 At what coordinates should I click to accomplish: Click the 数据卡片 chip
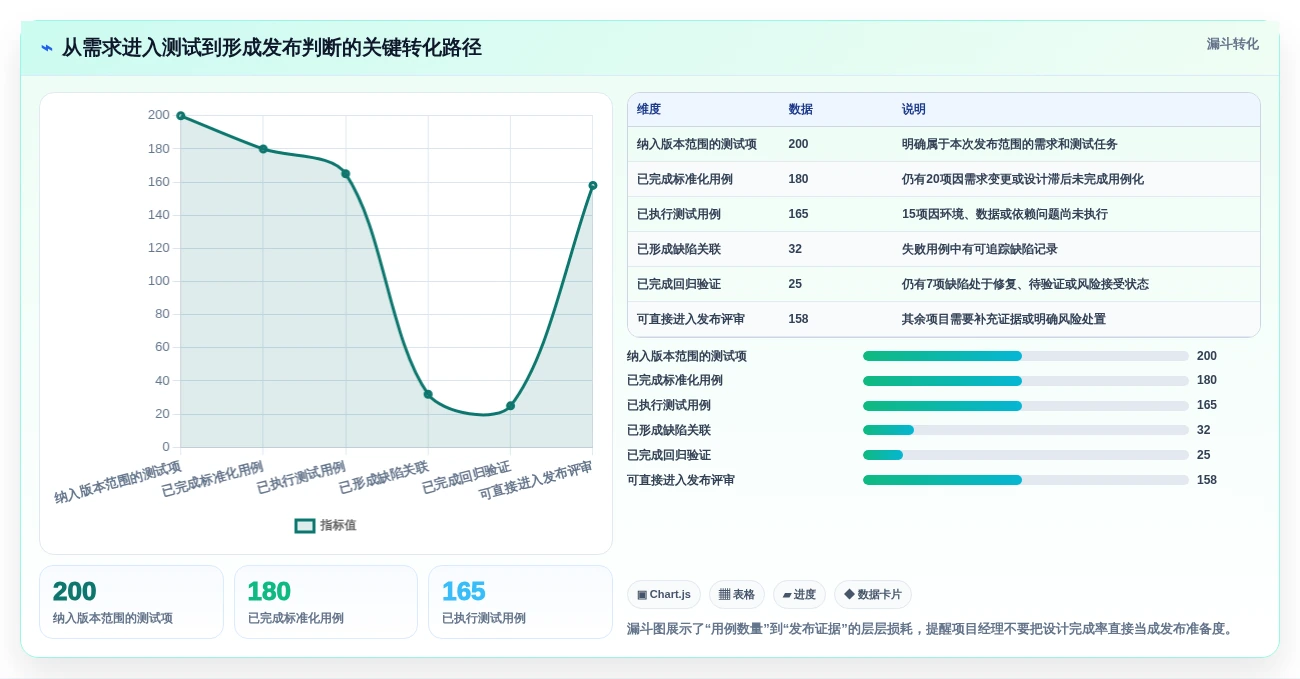click(x=873, y=594)
